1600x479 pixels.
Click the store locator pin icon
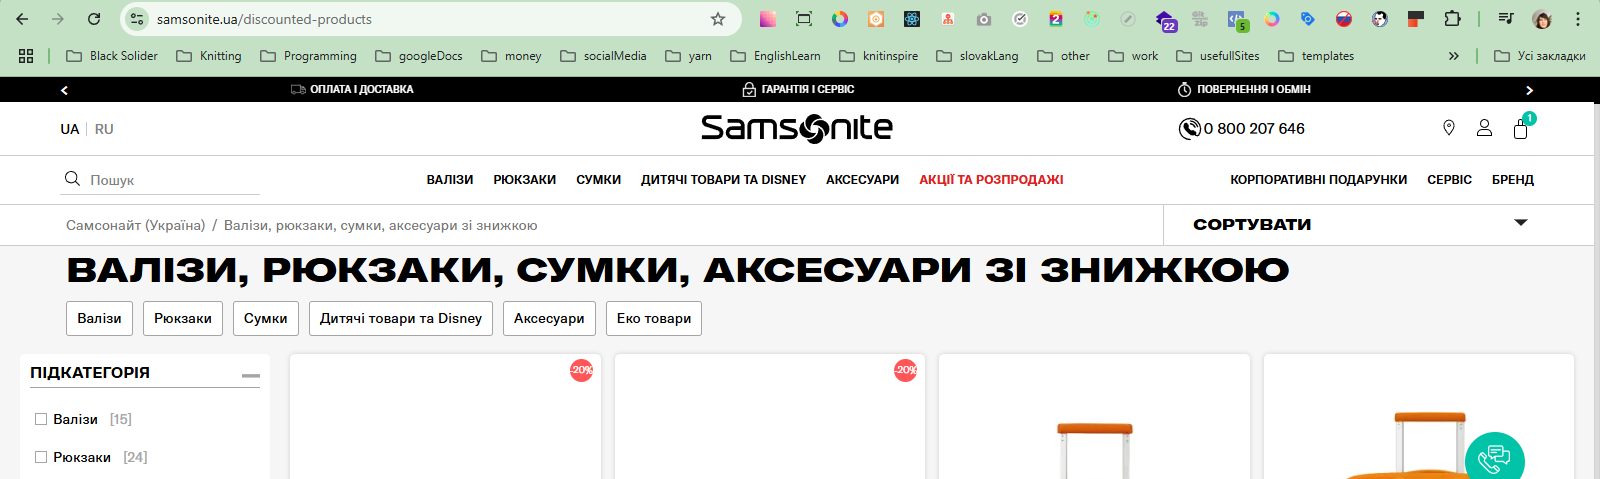coord(1449,128)
